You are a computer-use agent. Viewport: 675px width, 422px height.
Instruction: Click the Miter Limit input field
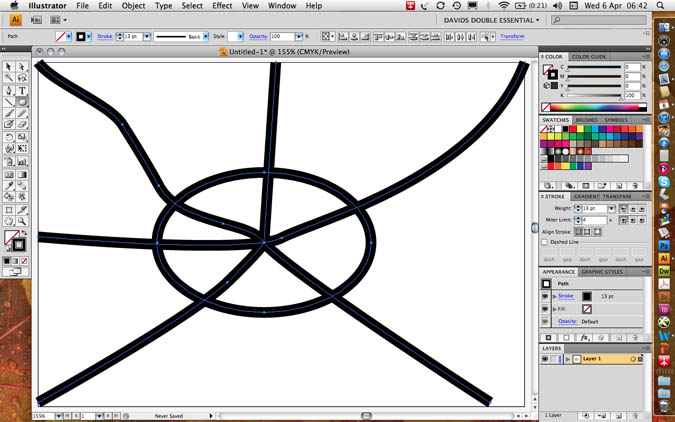(593, 219)
